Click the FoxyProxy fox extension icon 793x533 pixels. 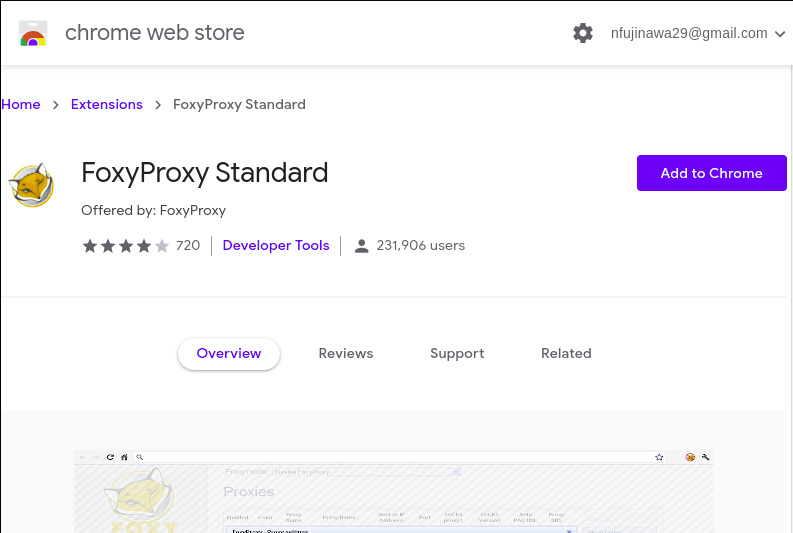pos(32,185)
